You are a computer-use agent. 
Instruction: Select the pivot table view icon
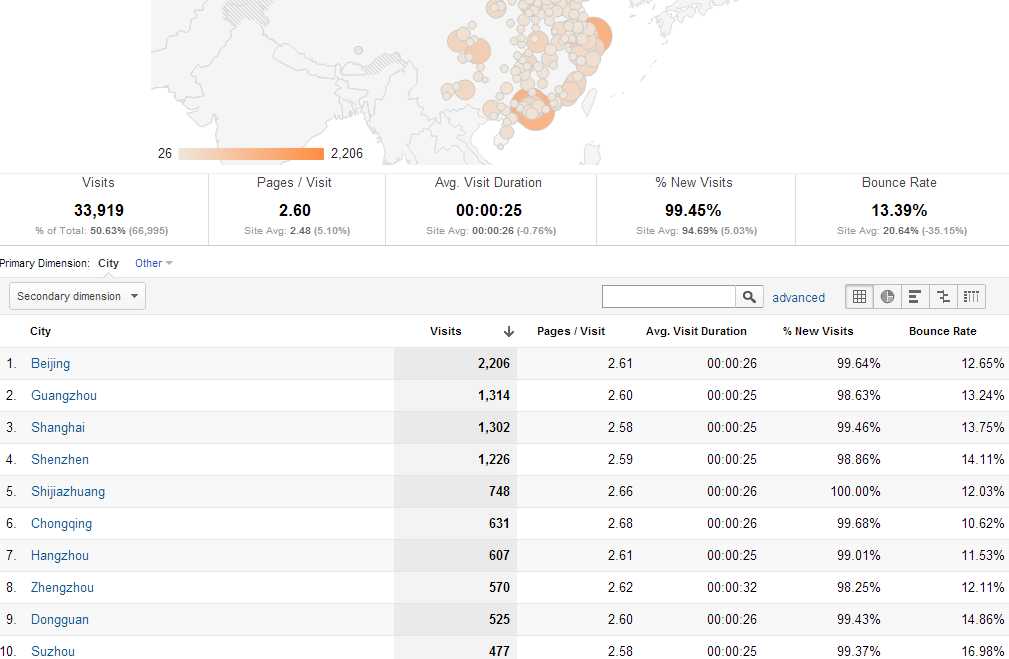(x=971, y=297)
